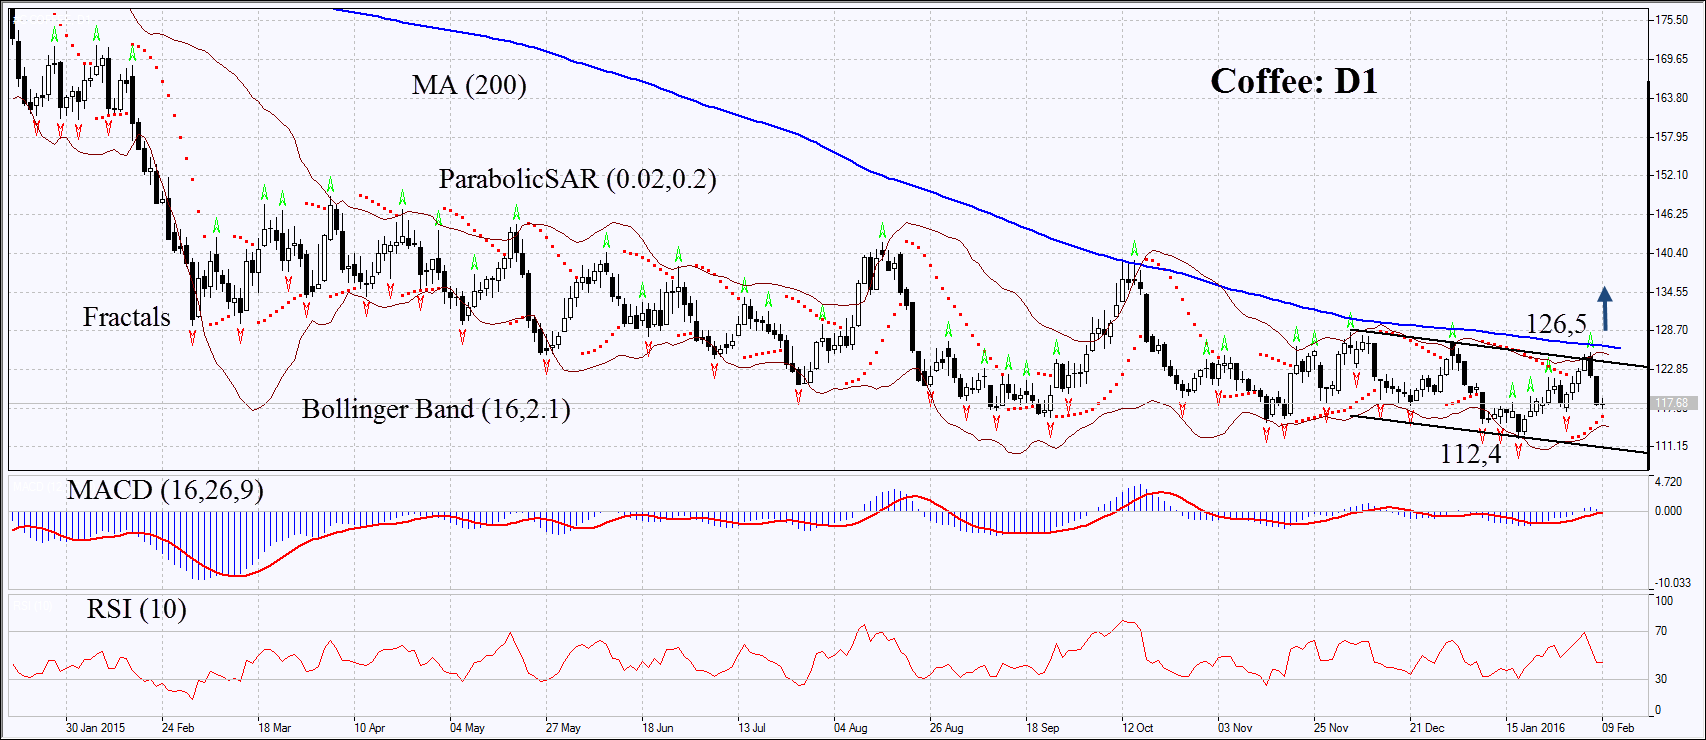Click the 140.40 price axis value
This screenshot has width=1706, height=740.
pos(1672,253)
